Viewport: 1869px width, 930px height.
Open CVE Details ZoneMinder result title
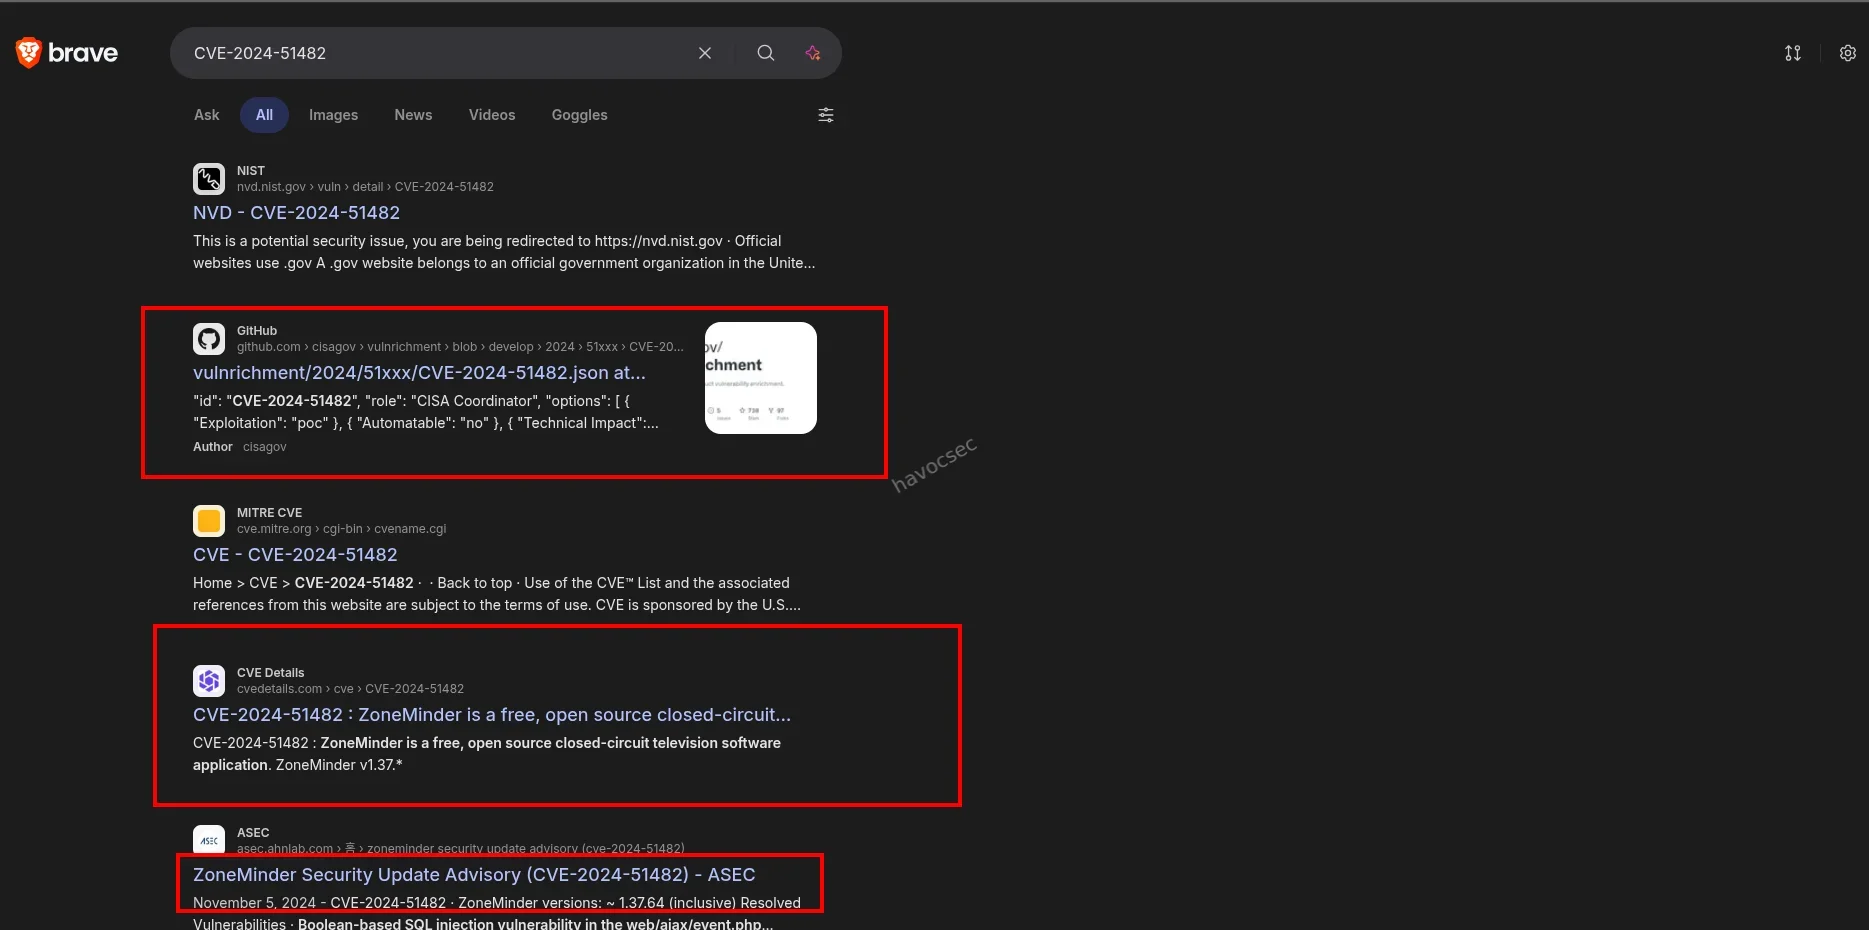tap(492, 715)
